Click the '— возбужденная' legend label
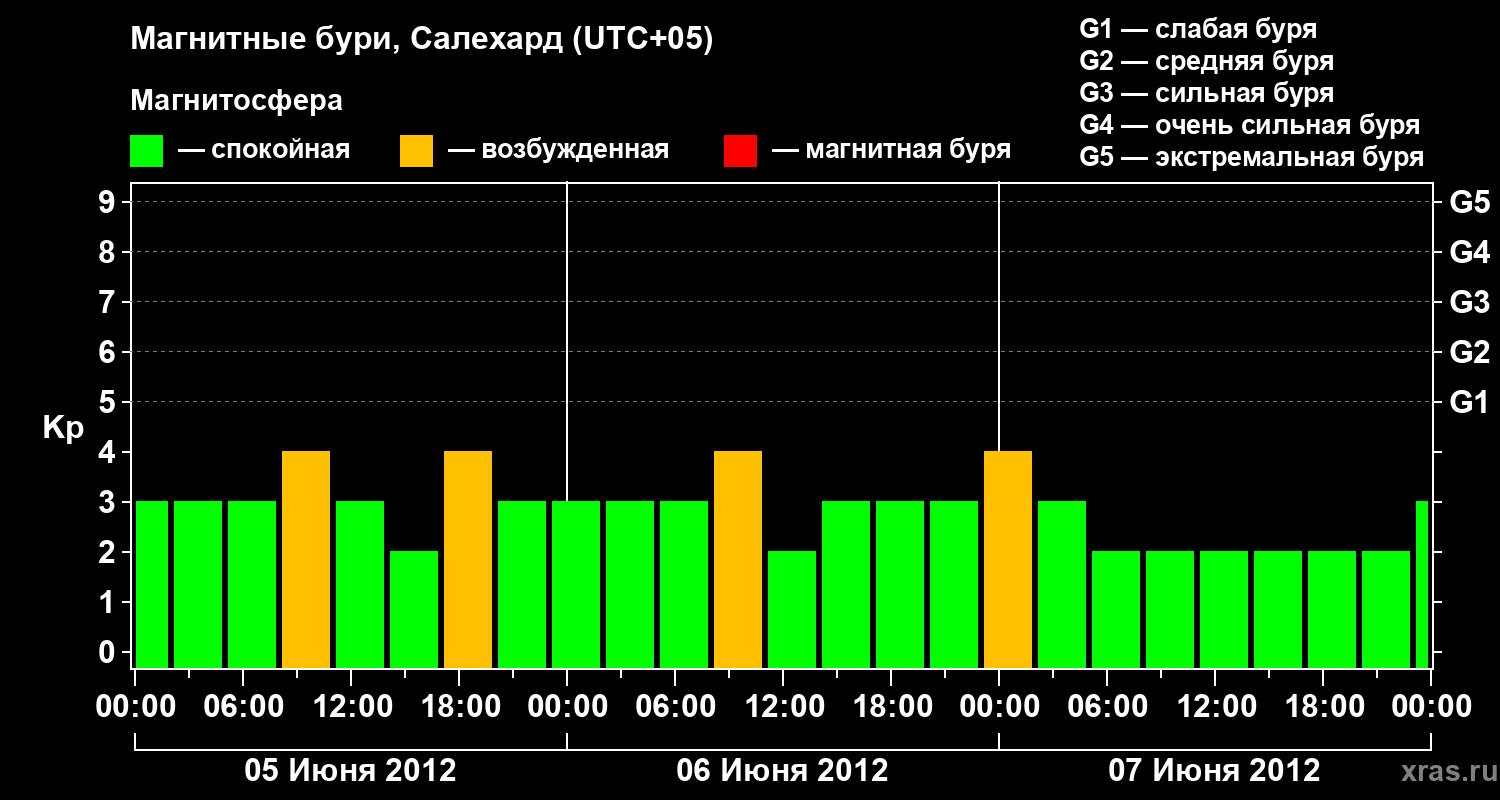 [x=558, y=150]
